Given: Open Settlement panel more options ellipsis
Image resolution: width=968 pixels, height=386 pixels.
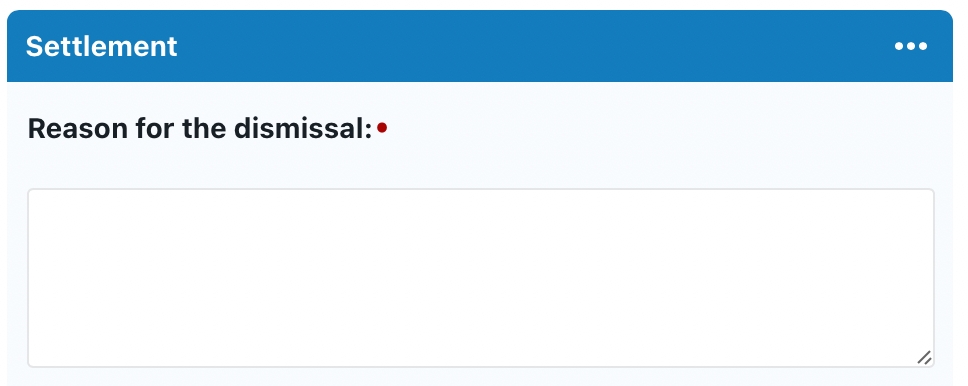Looking at the screenshot, I should tap(911, 46).
